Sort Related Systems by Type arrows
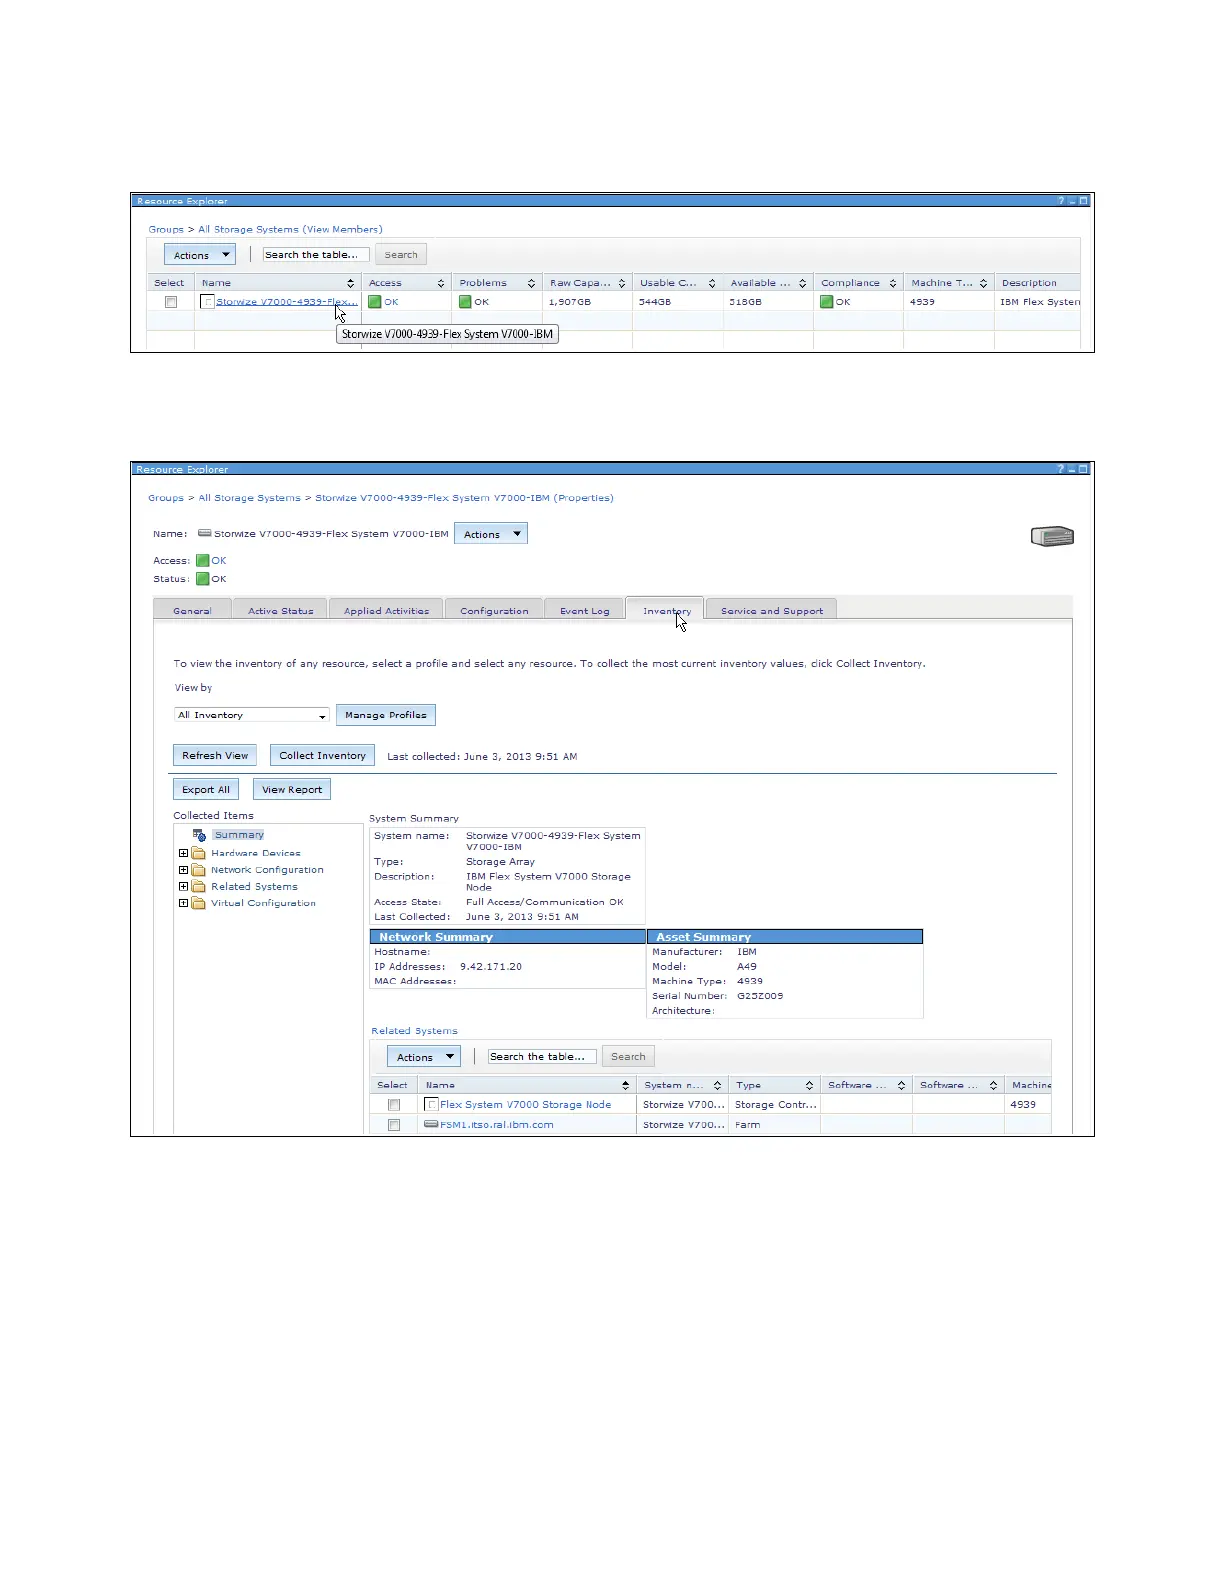1224x1584 pixels. (x=809, y=1086)
